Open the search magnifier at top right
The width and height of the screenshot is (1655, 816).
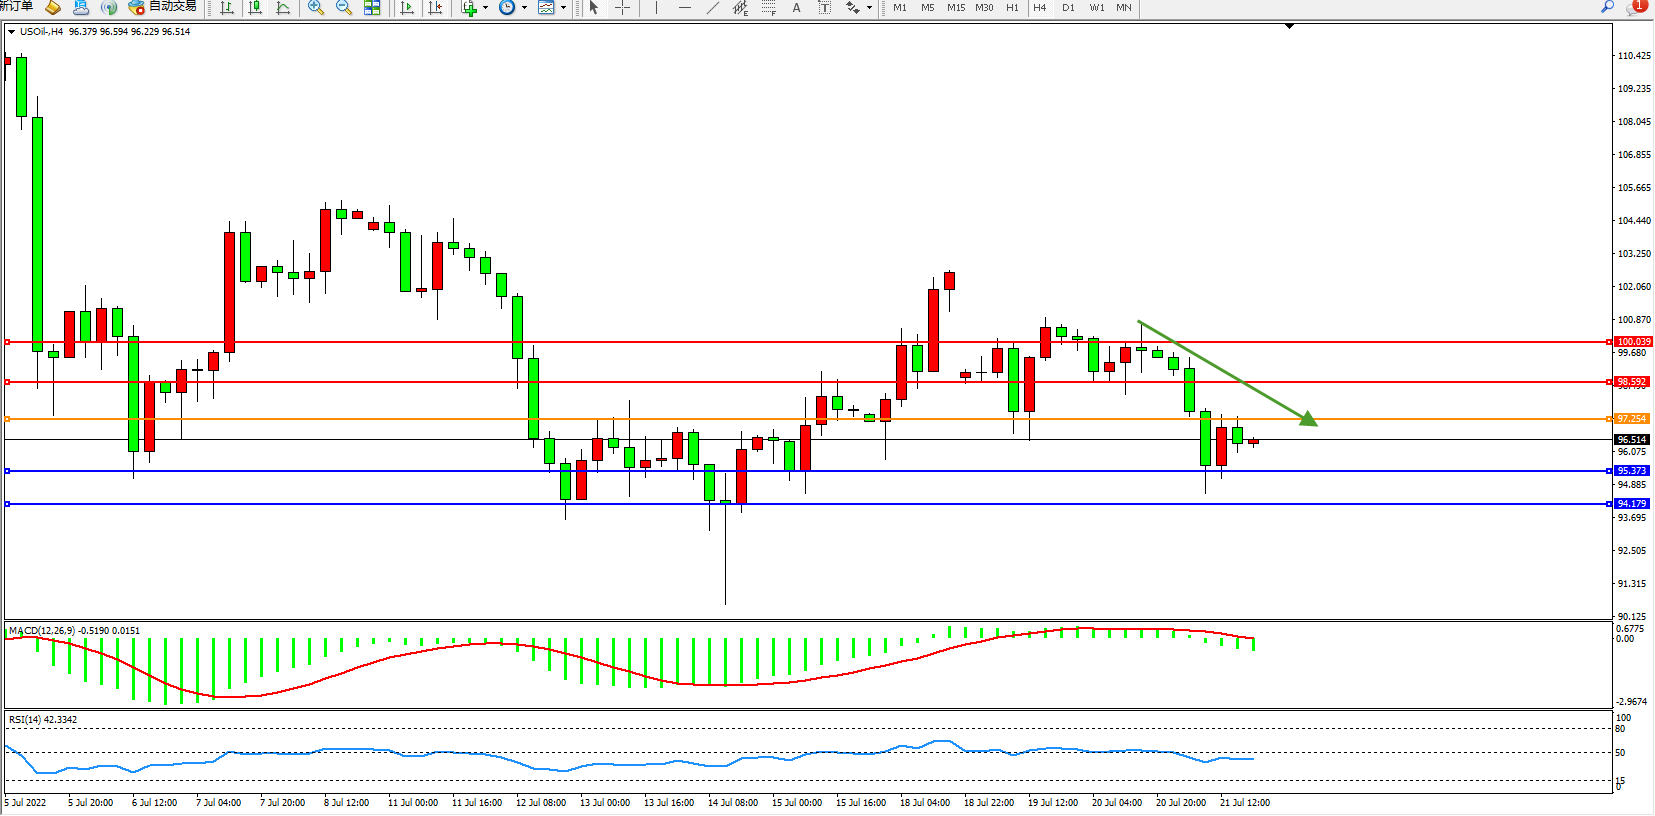point(1607,7)
